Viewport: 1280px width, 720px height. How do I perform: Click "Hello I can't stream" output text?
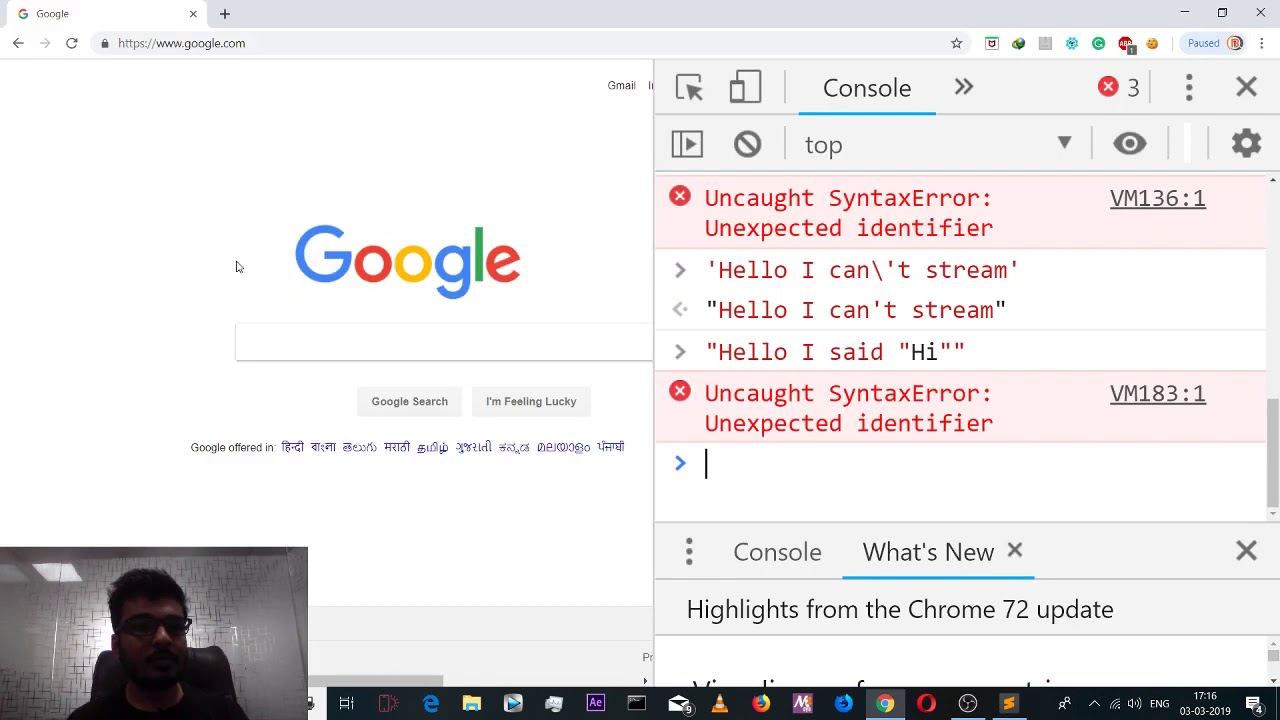tap(856, 310)
